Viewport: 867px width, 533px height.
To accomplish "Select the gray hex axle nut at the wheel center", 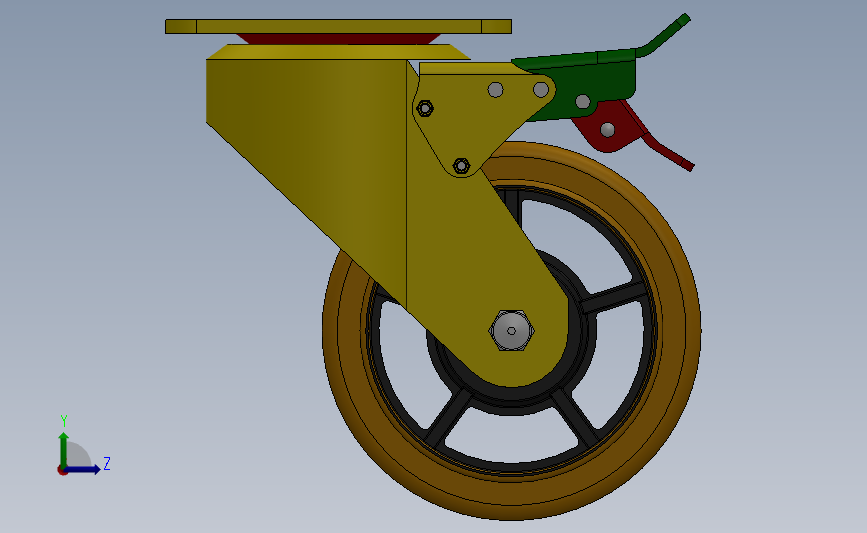I will pyautogui.click(x=511, y=331).
